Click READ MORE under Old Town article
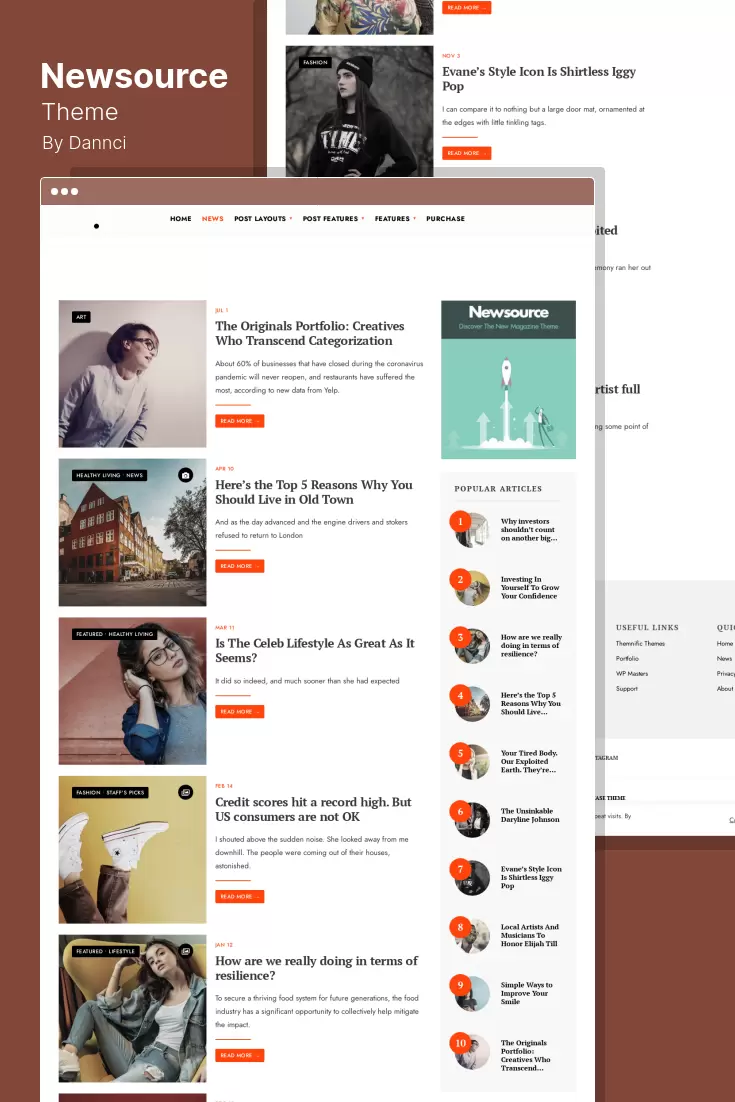The height and width of the screenshot is (1102, 735). tap(240, 566)
